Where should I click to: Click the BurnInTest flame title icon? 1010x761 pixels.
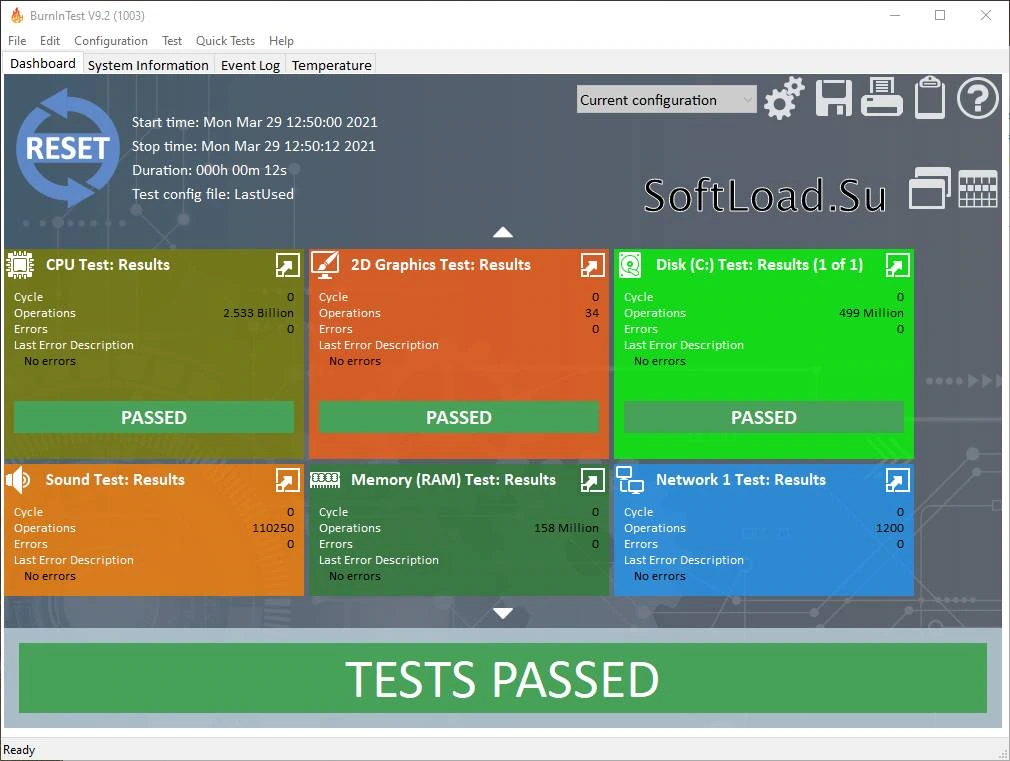click(17, 15)
